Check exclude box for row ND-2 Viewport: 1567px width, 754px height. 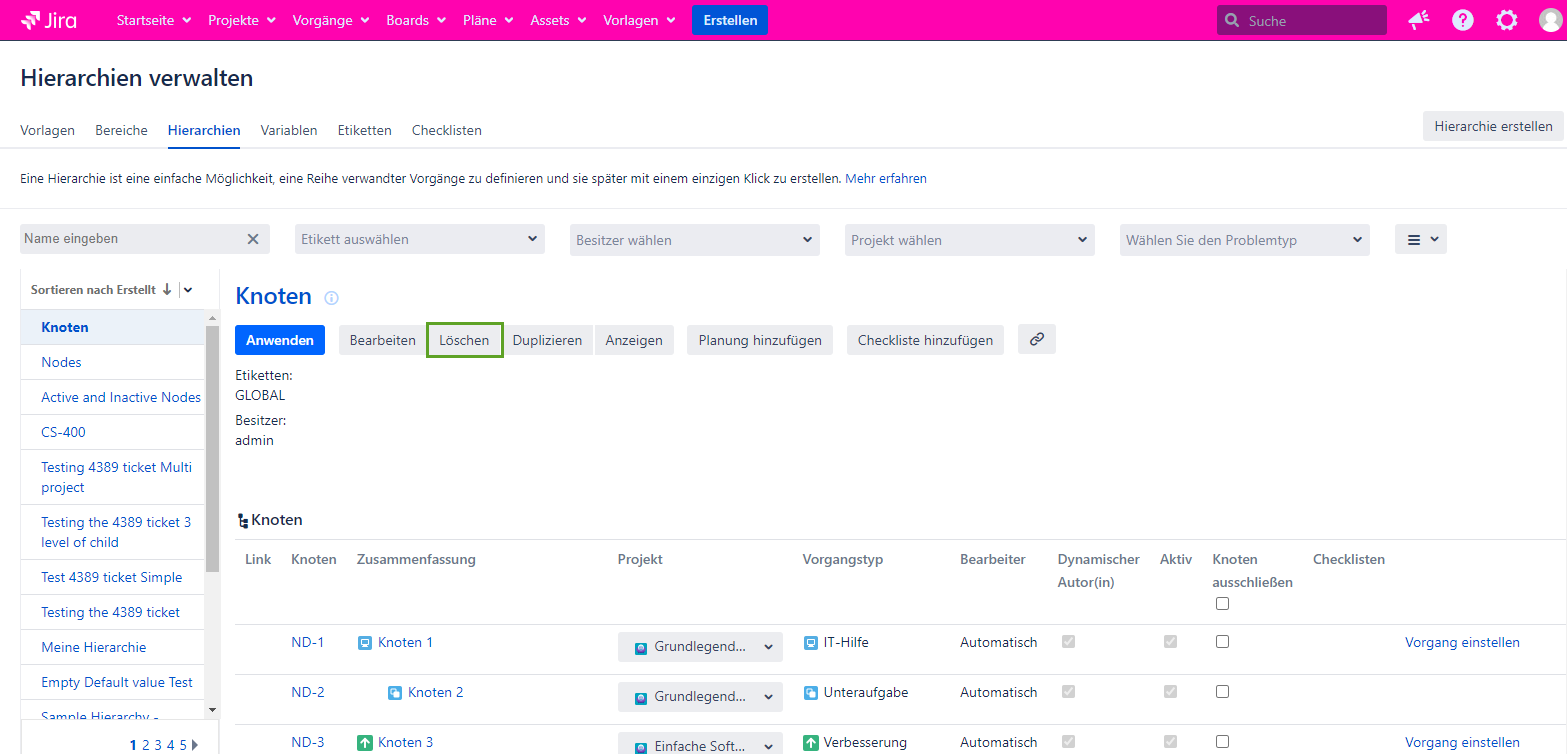(1222, 692)
